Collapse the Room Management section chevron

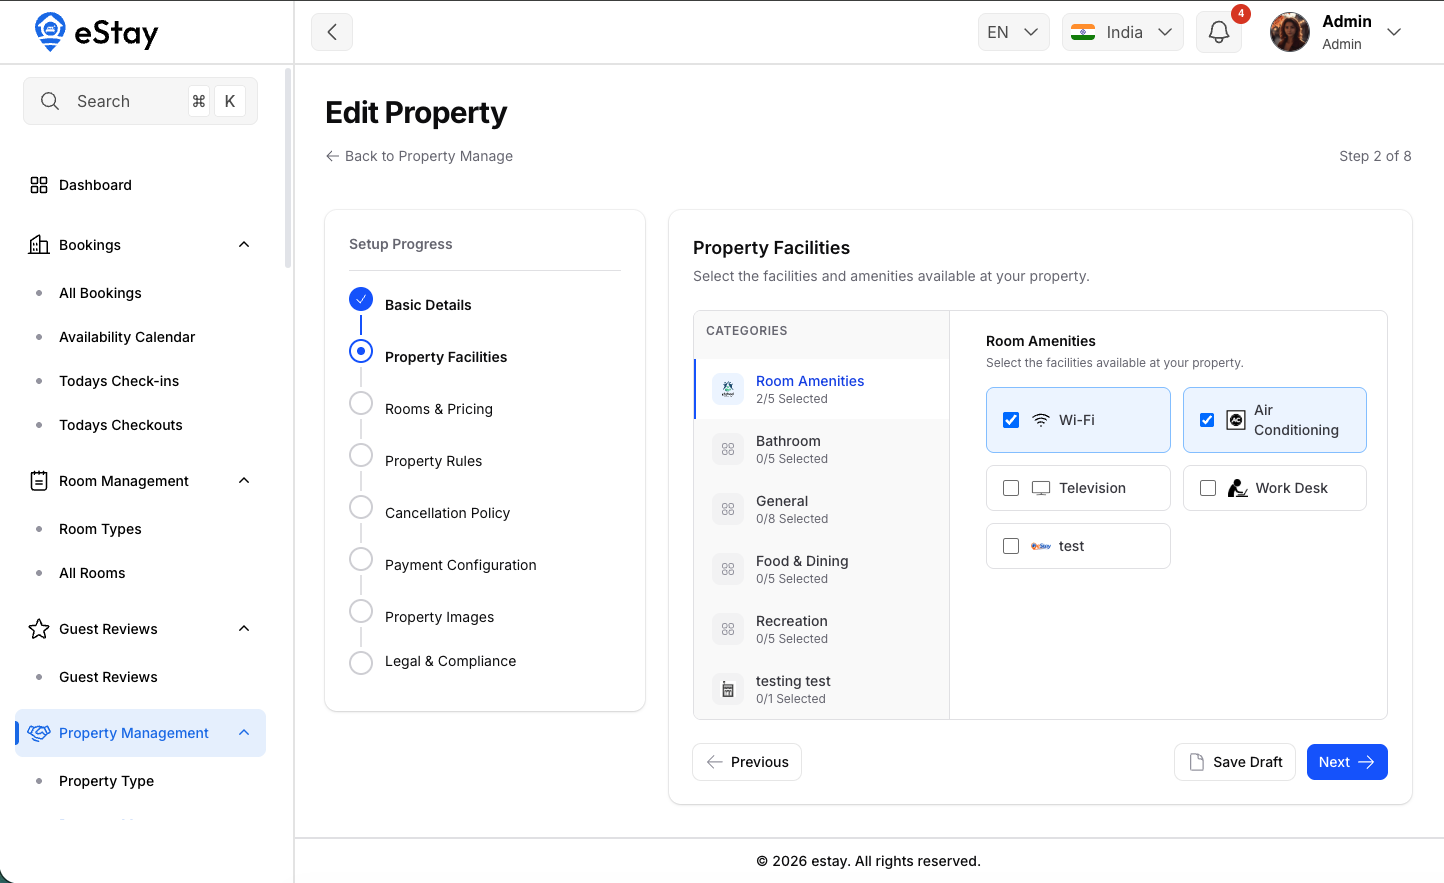click(x=244, y=481)
